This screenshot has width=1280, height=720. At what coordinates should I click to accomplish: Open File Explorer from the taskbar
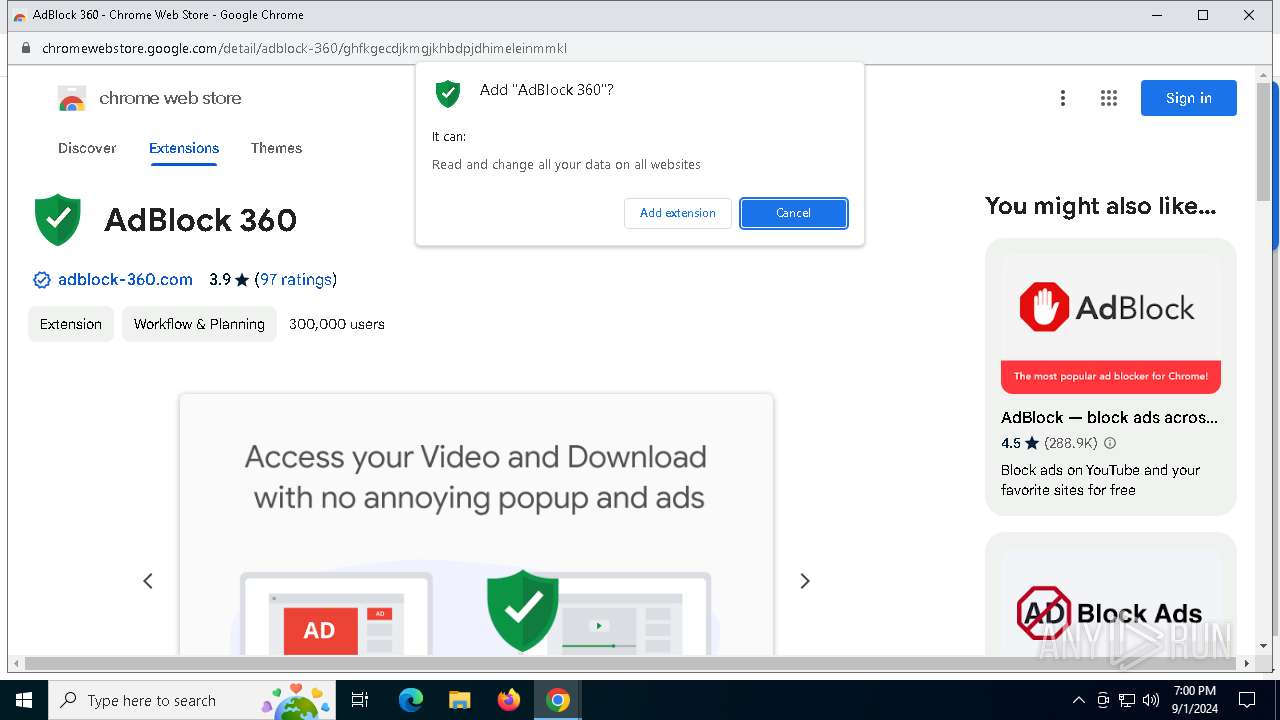tap(460, 700)
